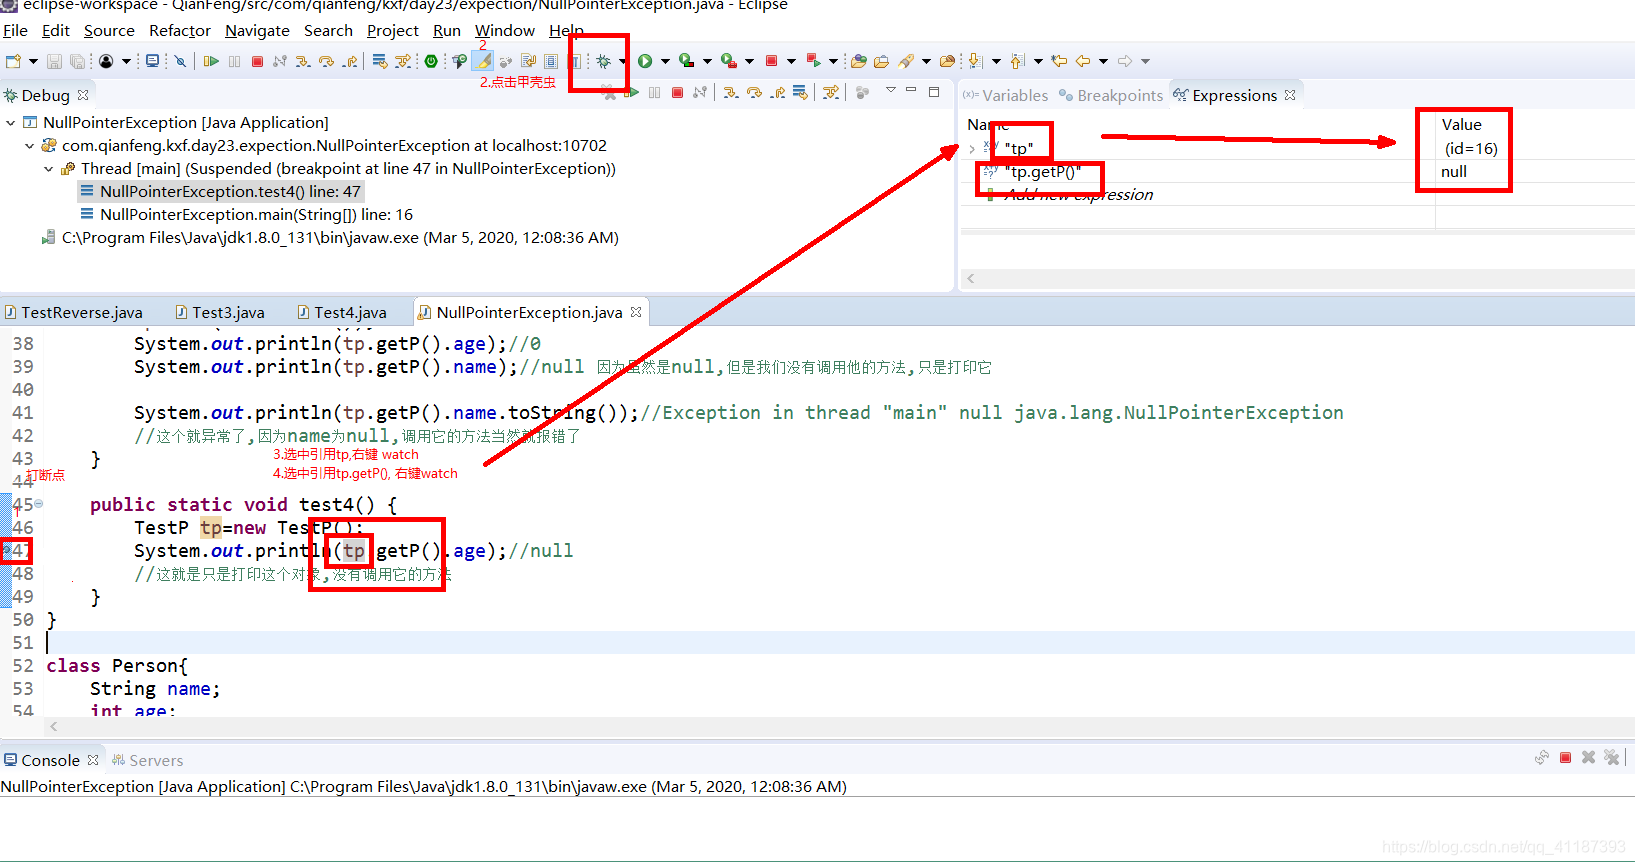Open dropdown arrow beside Coverage run icon

click(707, 61)
